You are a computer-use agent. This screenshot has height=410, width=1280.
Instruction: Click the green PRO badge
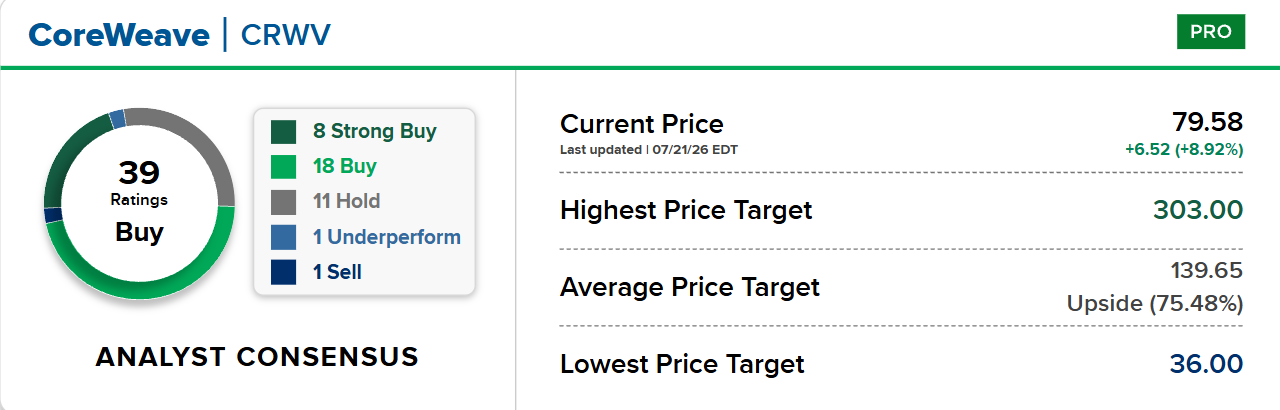tap(1211, 32)
